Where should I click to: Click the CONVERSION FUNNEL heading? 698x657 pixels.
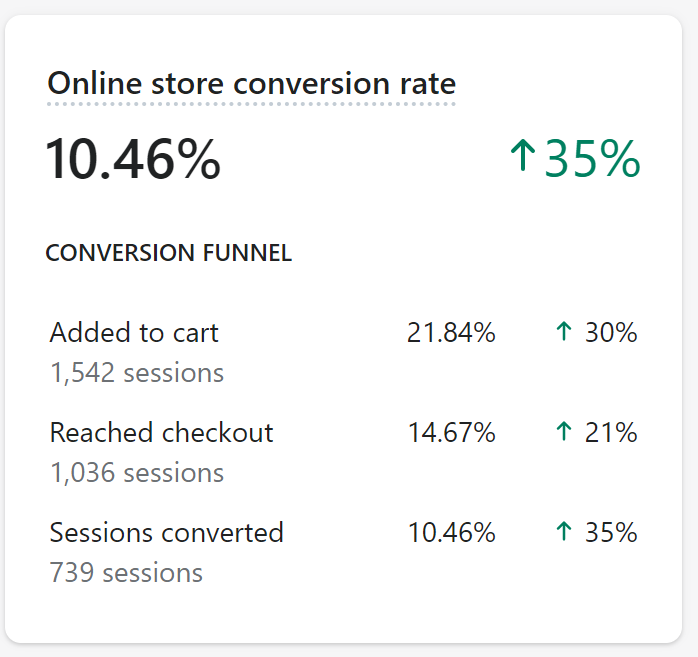click(x=169, y=253)
